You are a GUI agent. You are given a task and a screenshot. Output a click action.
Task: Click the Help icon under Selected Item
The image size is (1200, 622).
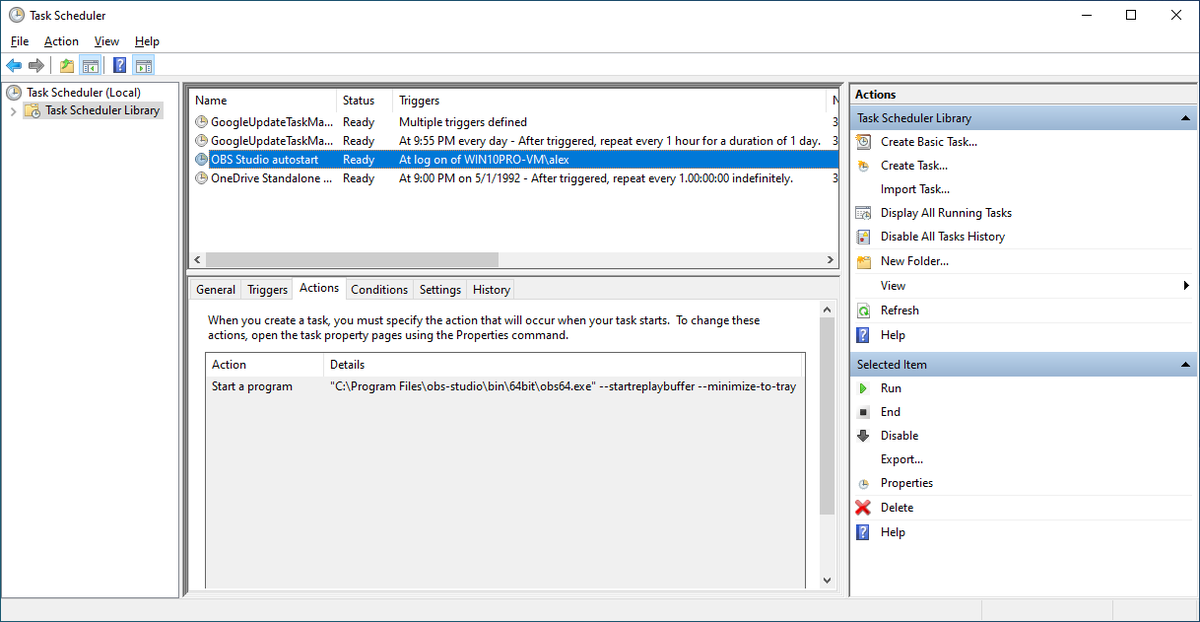864,533
